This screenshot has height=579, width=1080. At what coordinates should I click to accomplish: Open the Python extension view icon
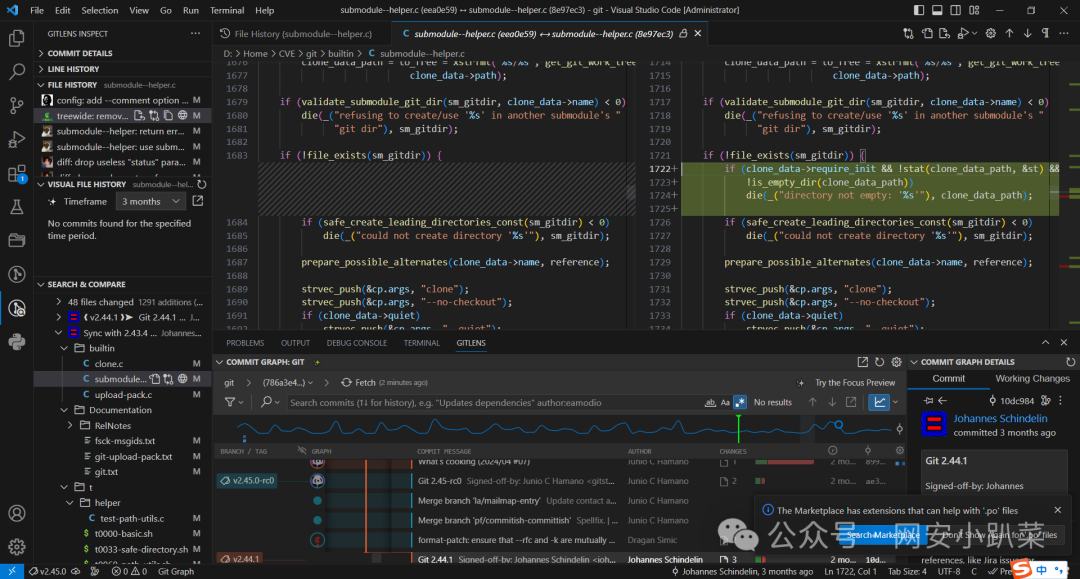(x=17, y=341)
